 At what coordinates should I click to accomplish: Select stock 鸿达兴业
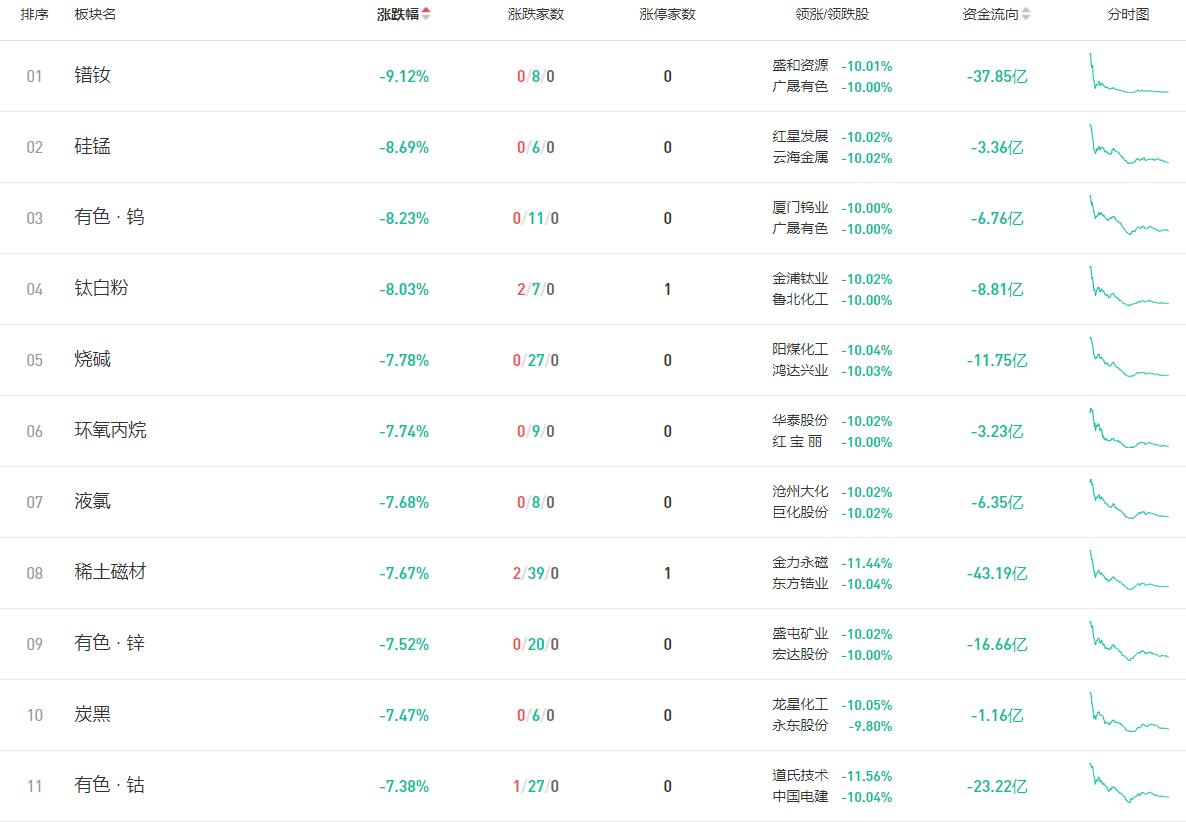pyautogui.click(x=800, y=371)
